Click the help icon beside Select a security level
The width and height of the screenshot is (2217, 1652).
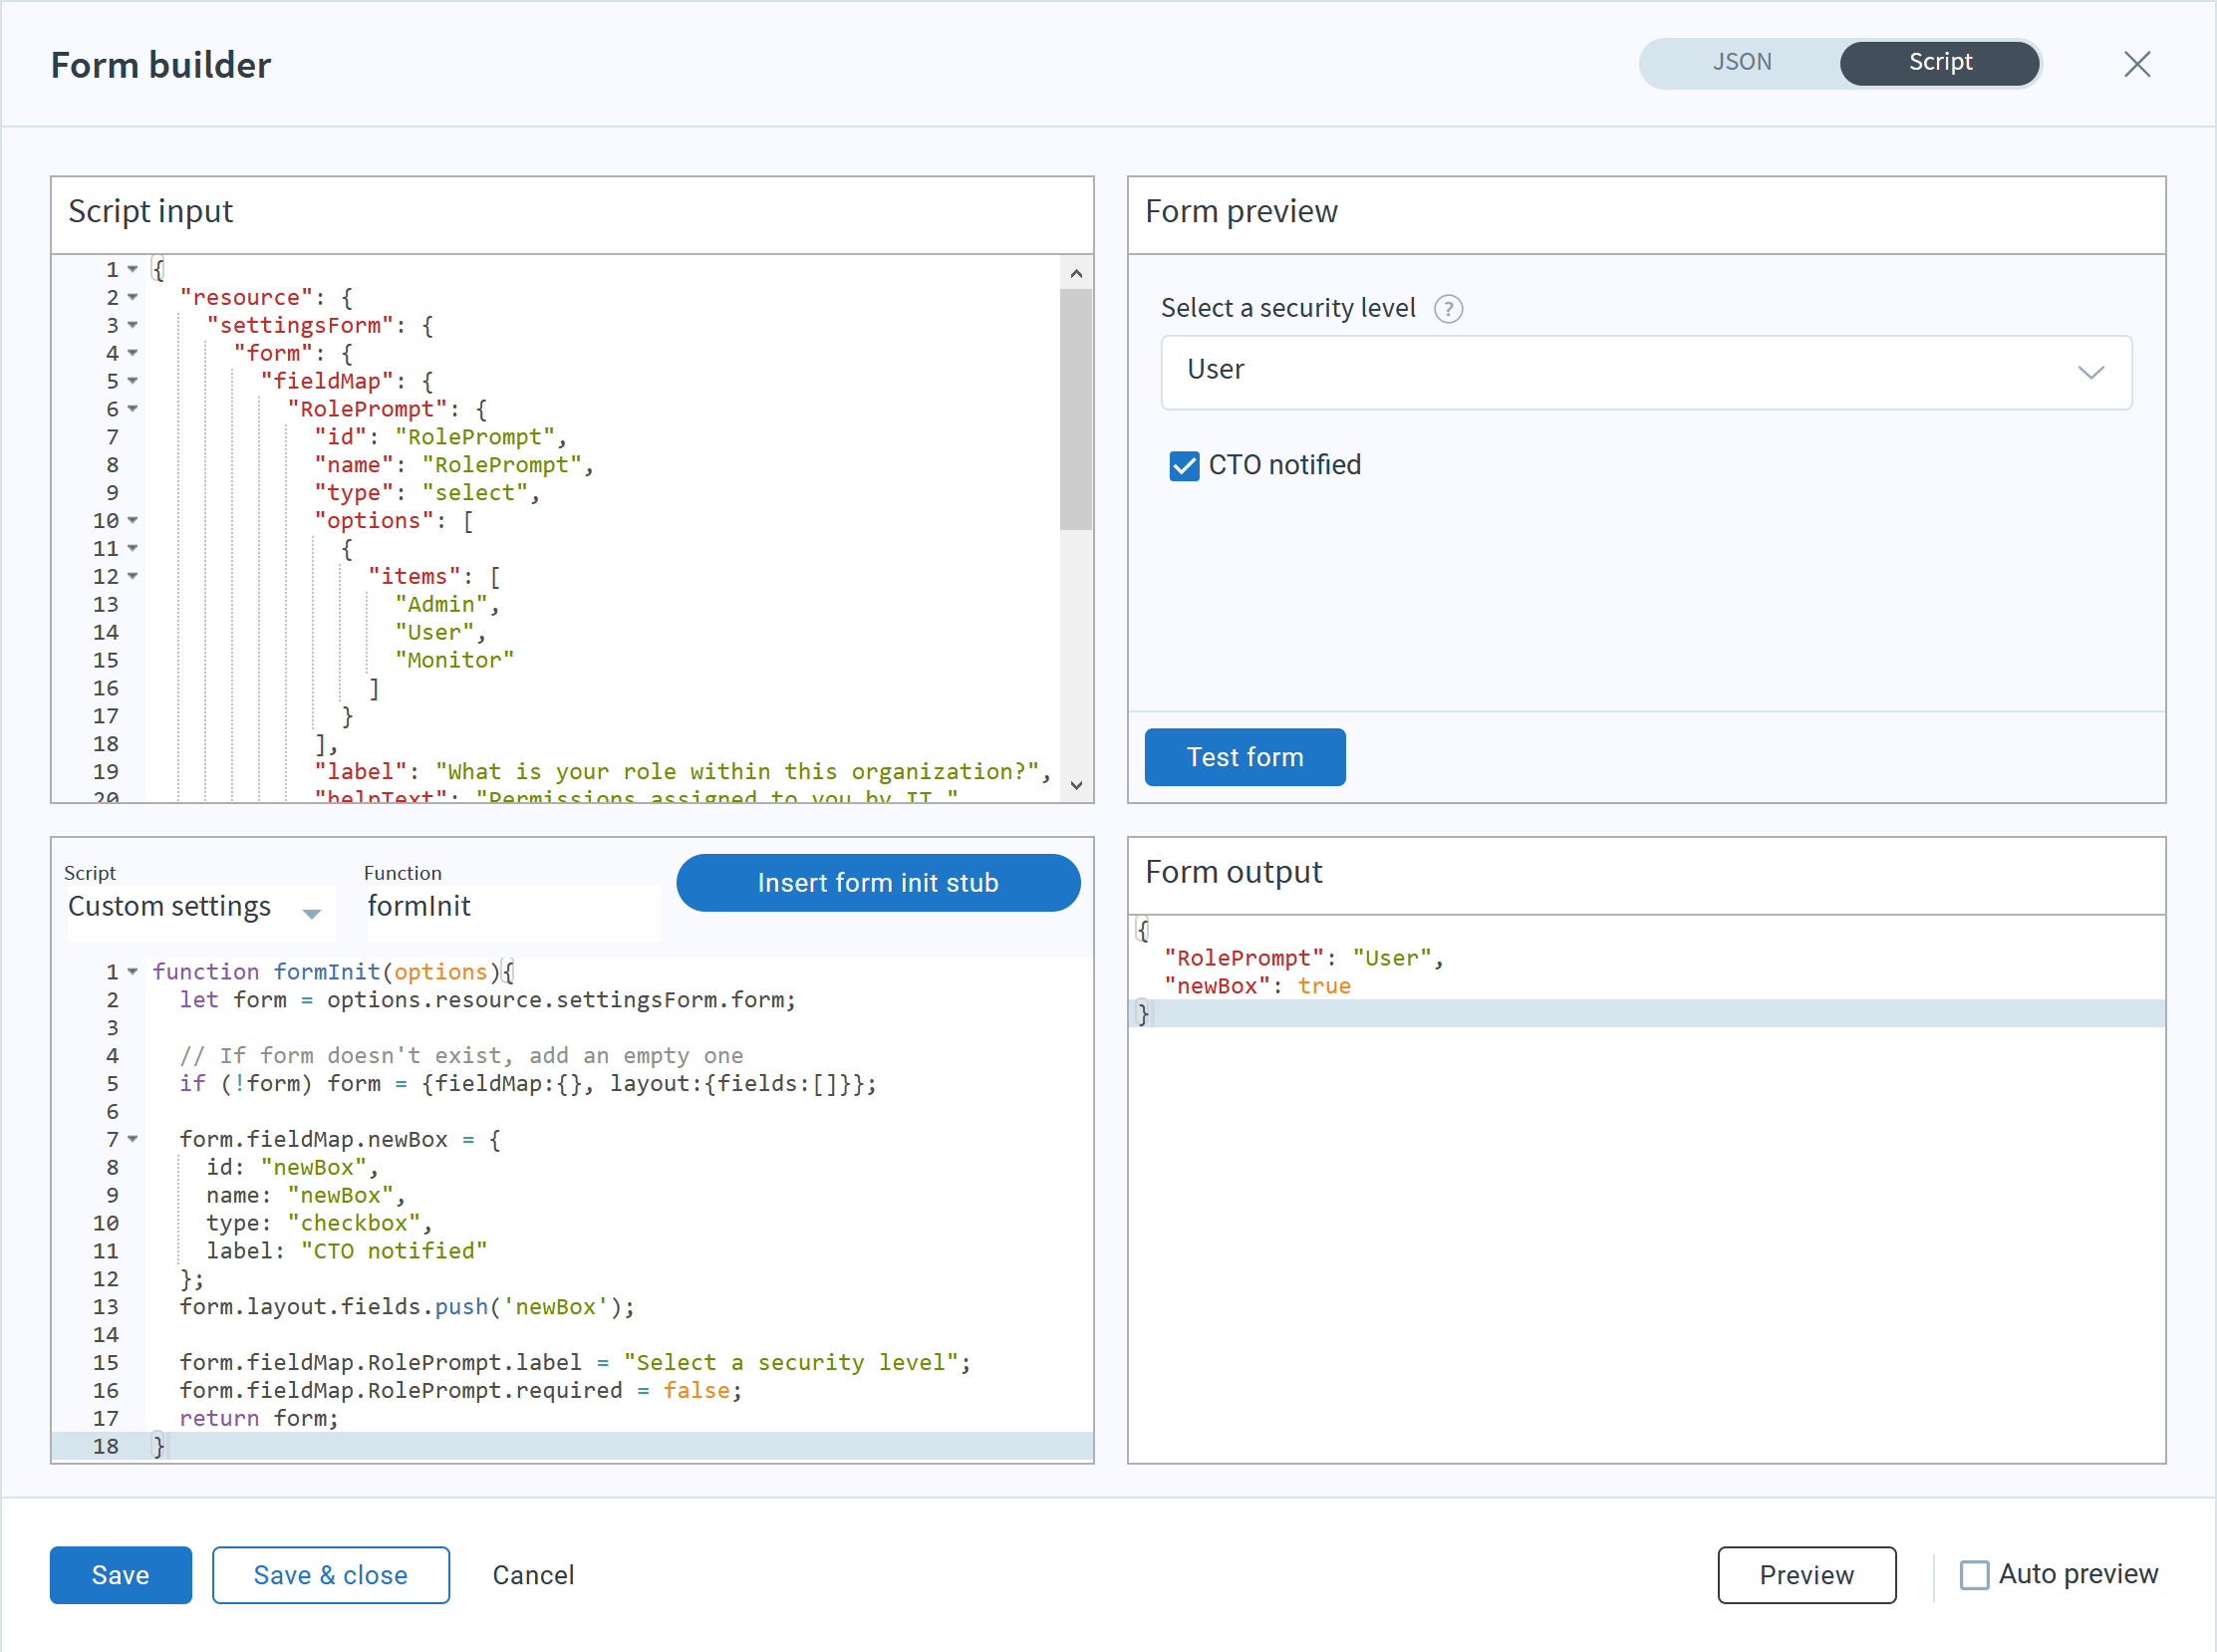pos(1447,309)
